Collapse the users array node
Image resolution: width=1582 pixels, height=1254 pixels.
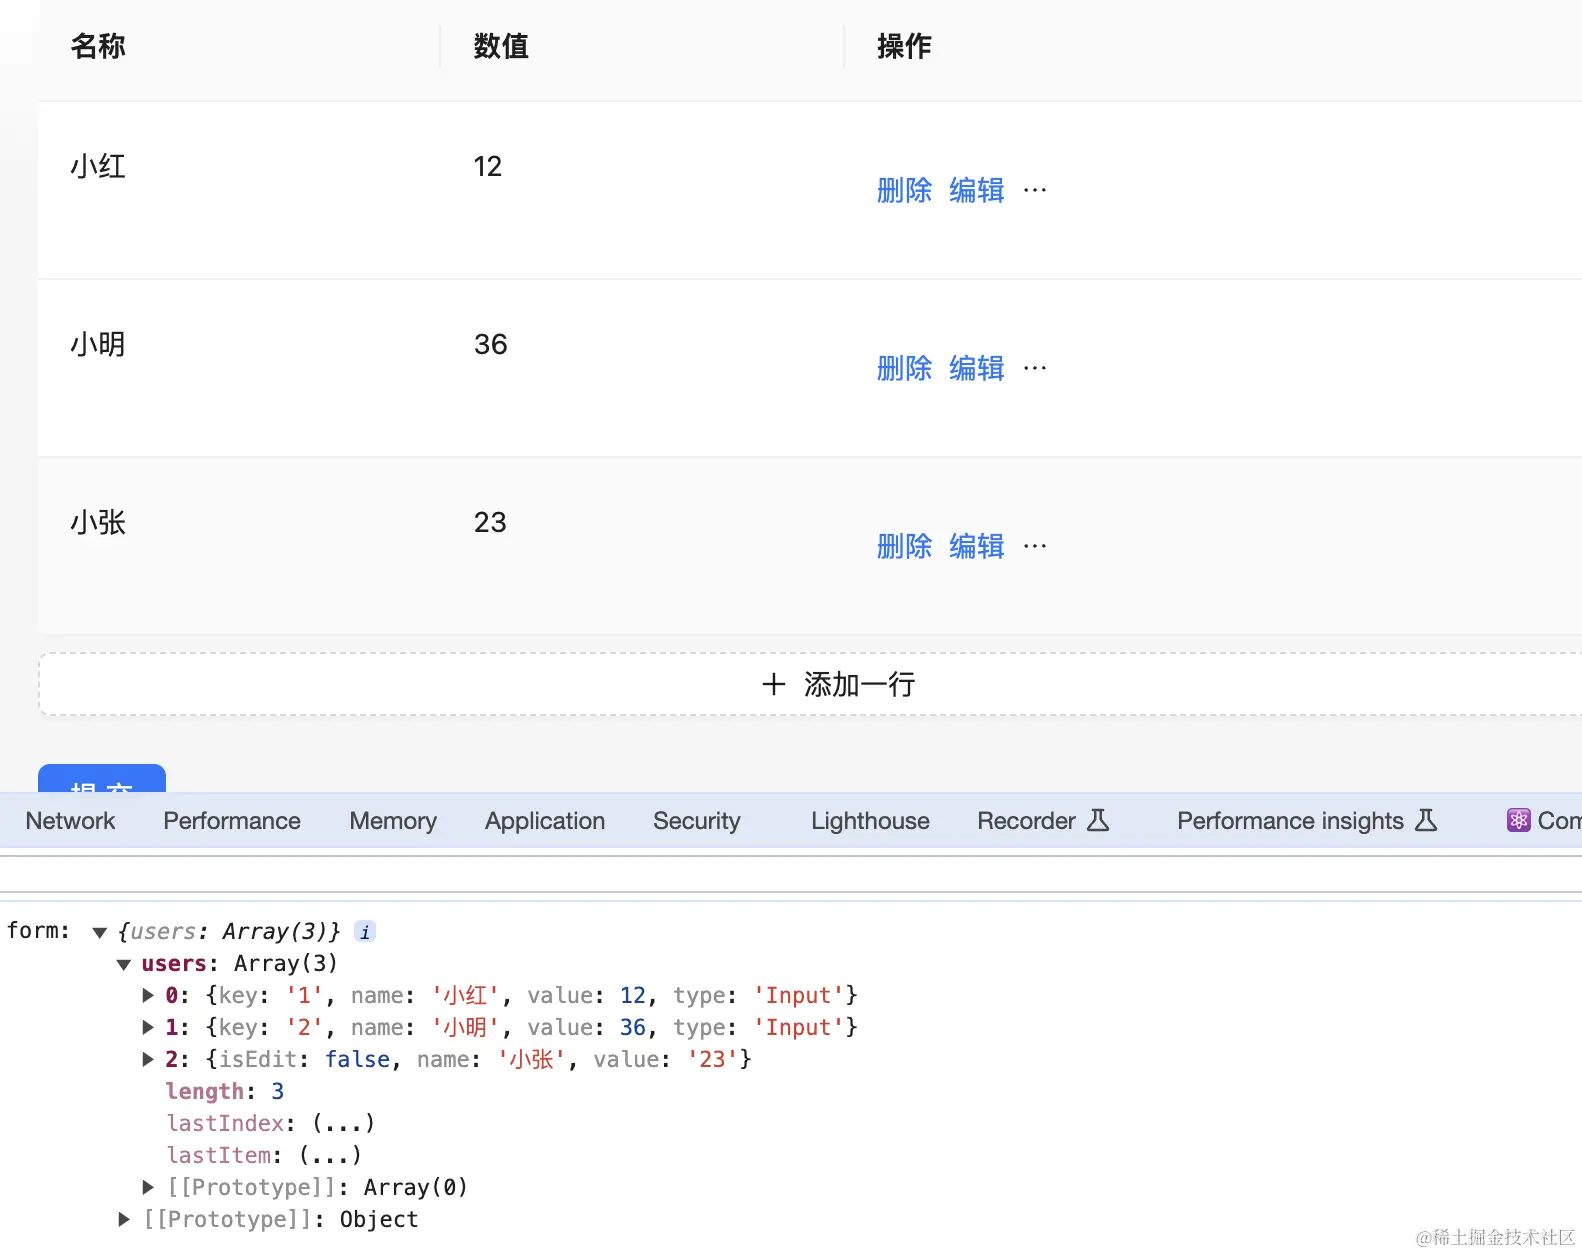pyautogui.click(x=124, y=964)
